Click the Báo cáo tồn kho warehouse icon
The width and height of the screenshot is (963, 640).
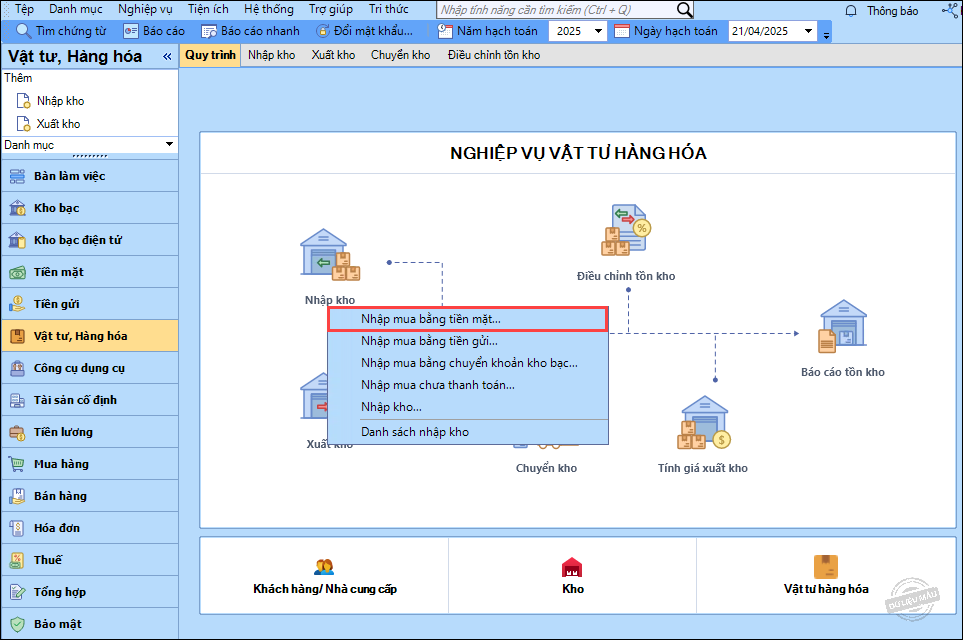tap(842, 327)
